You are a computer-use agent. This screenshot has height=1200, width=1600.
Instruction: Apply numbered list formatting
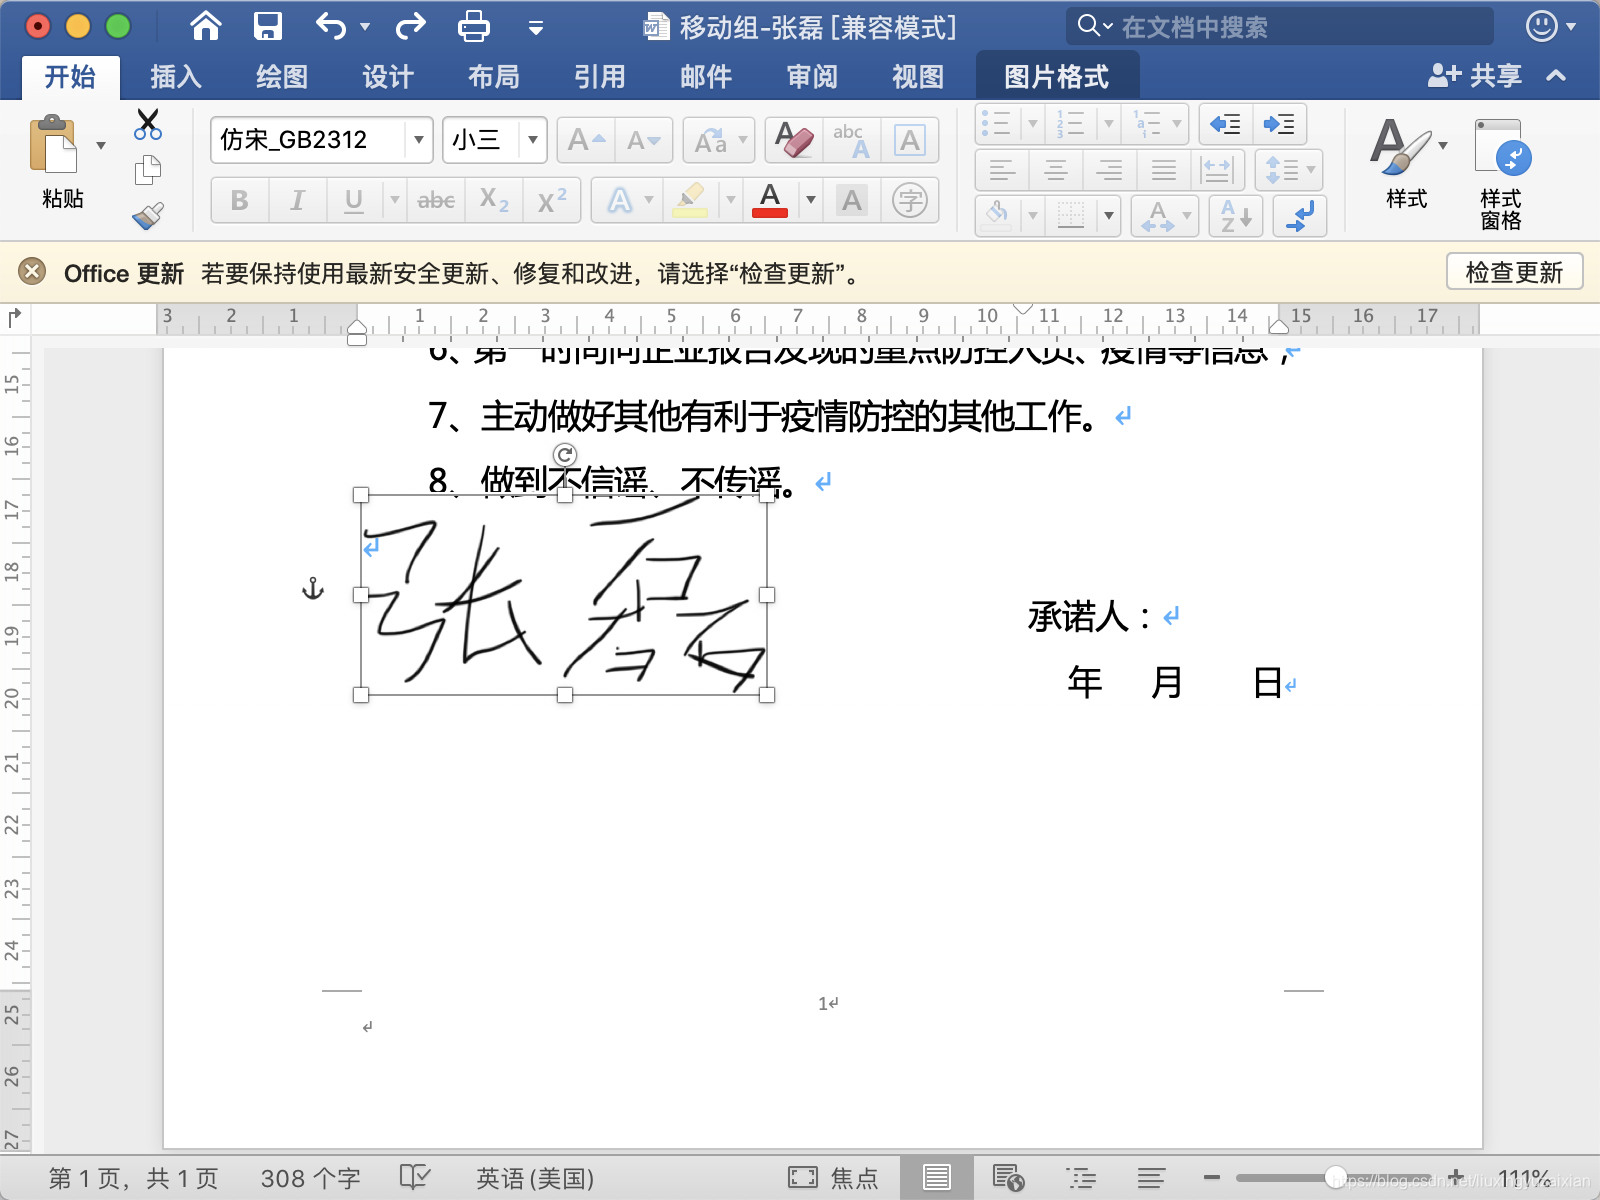[x=1072, y=123]
